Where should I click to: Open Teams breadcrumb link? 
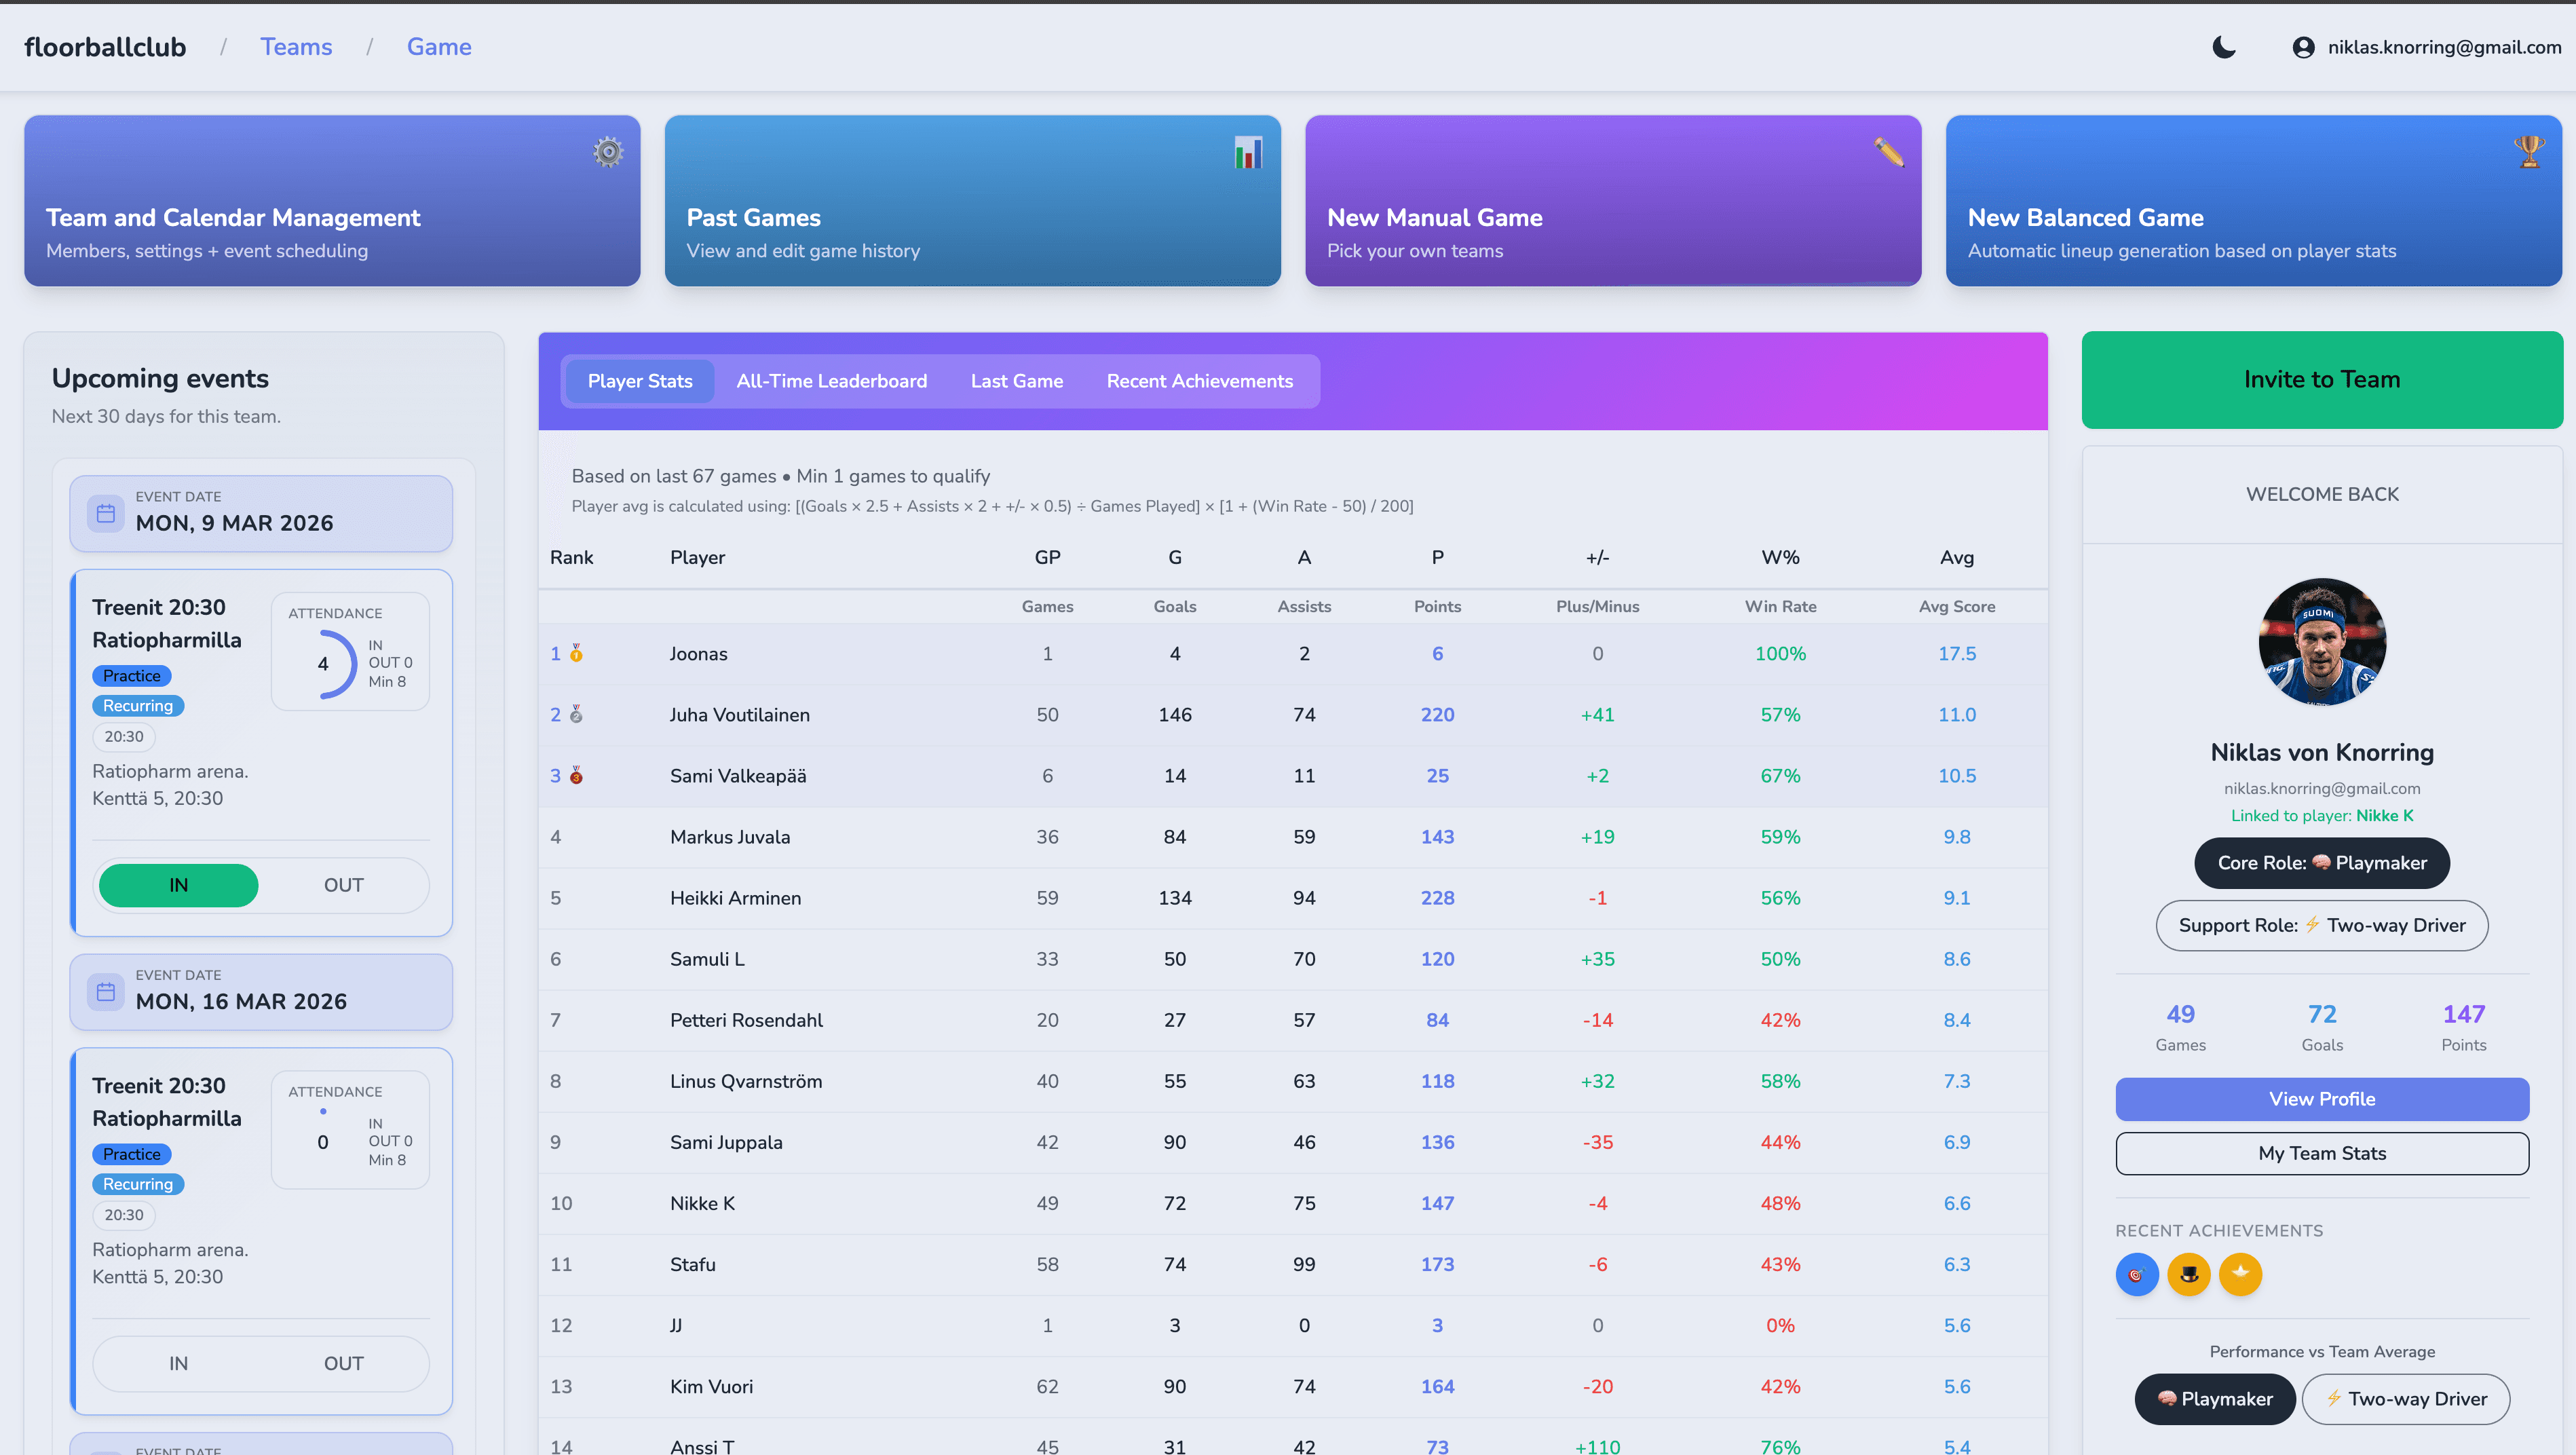click(x=296, y=47)
